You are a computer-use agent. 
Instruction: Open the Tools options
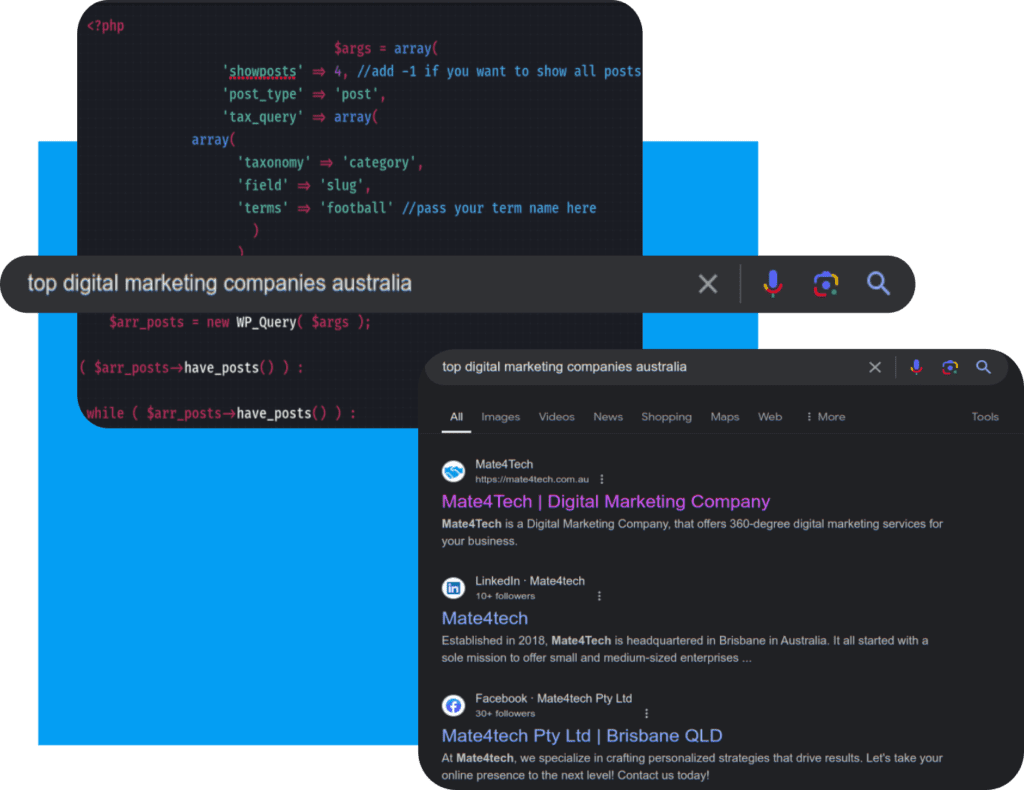click(985, 417)
